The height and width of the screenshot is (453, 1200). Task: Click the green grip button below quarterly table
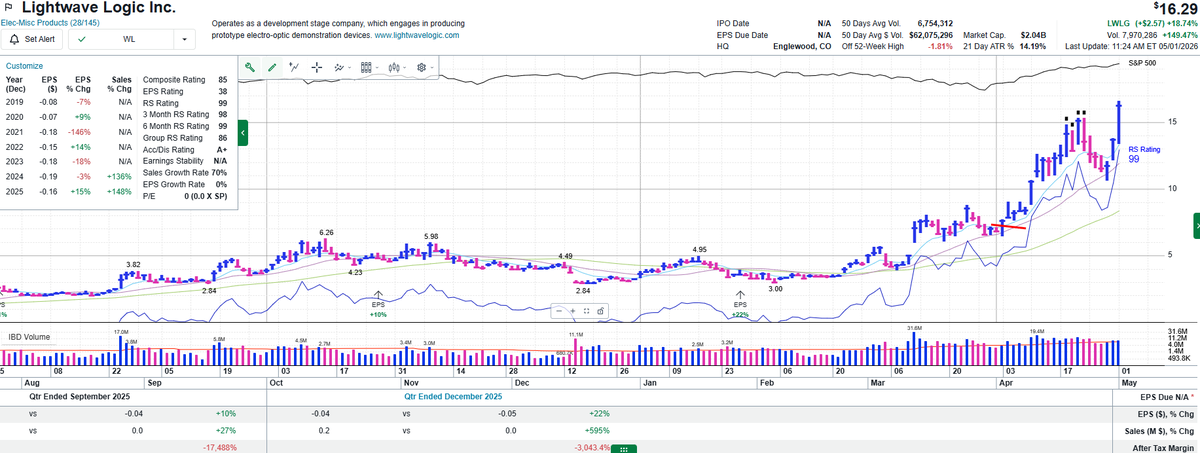point(623,448)
